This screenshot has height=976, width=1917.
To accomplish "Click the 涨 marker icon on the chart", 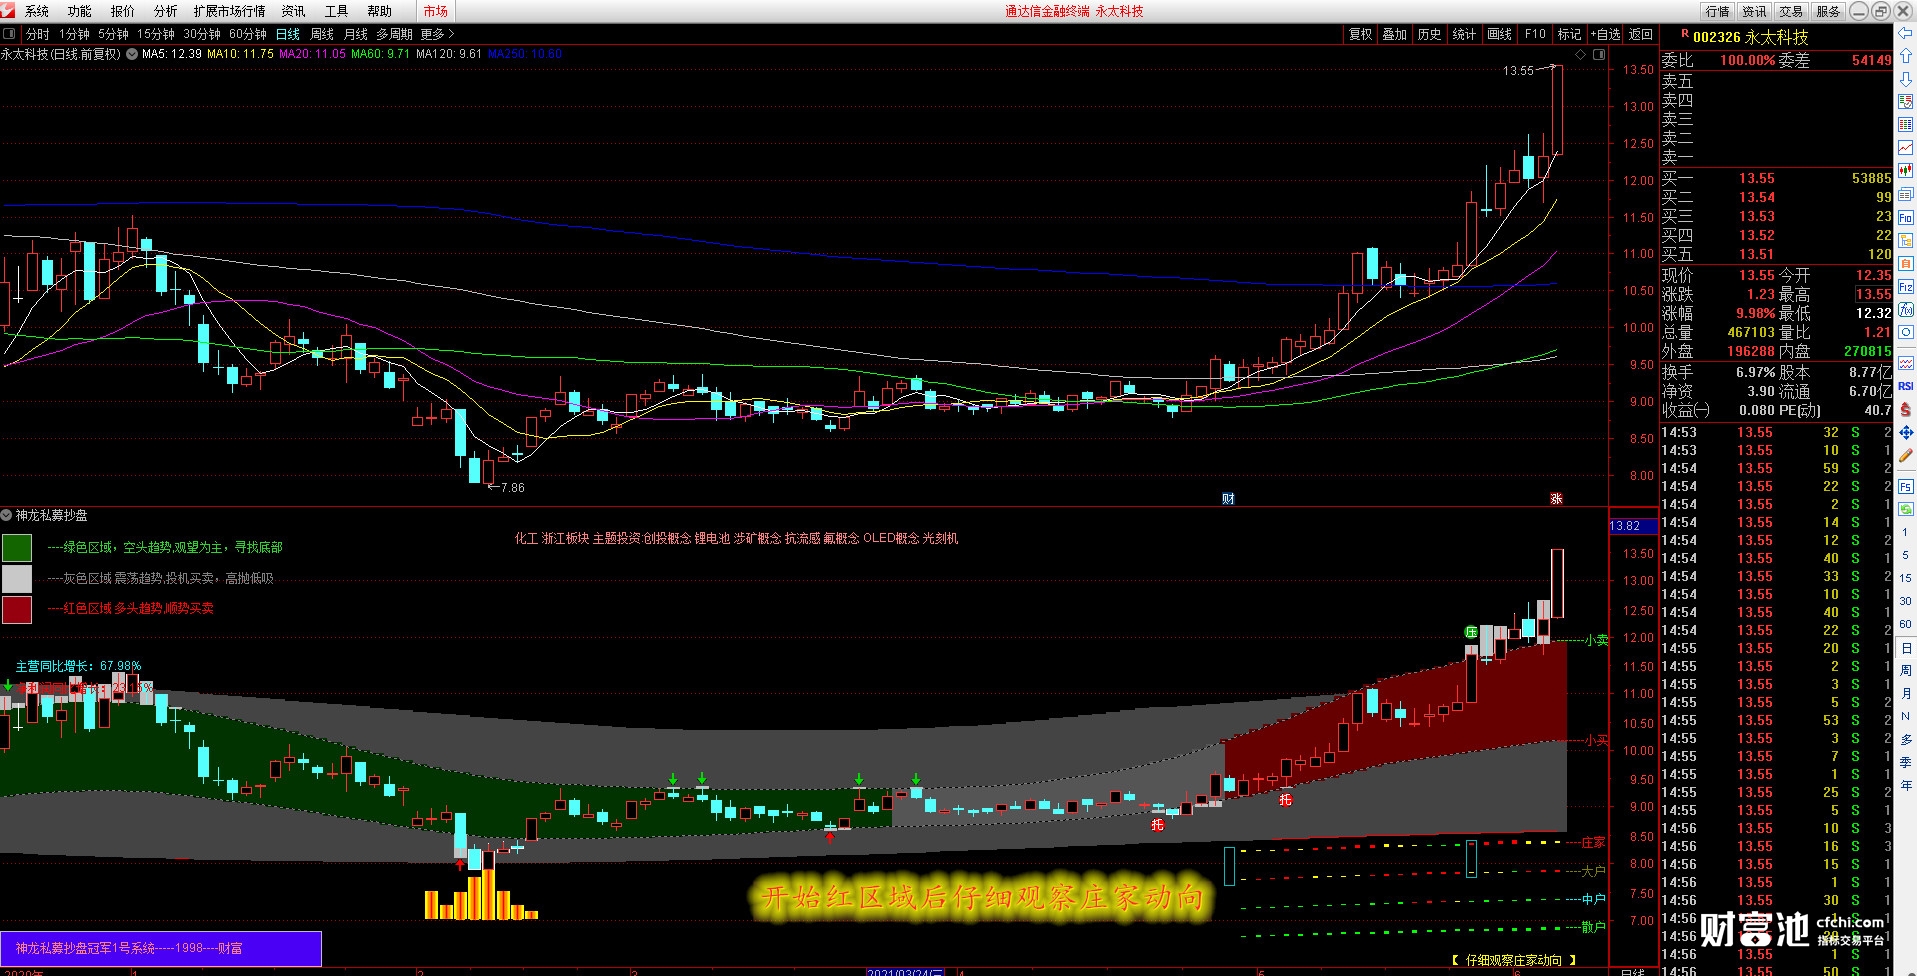I will pos(1556,498).
